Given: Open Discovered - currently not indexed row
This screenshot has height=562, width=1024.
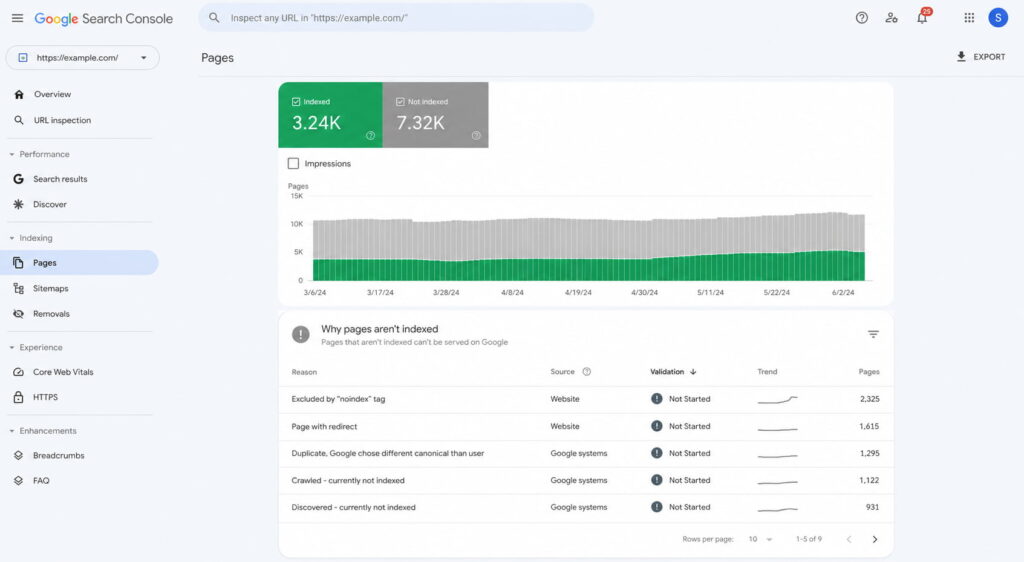Looking at the screenshot, I should point(586,507).
